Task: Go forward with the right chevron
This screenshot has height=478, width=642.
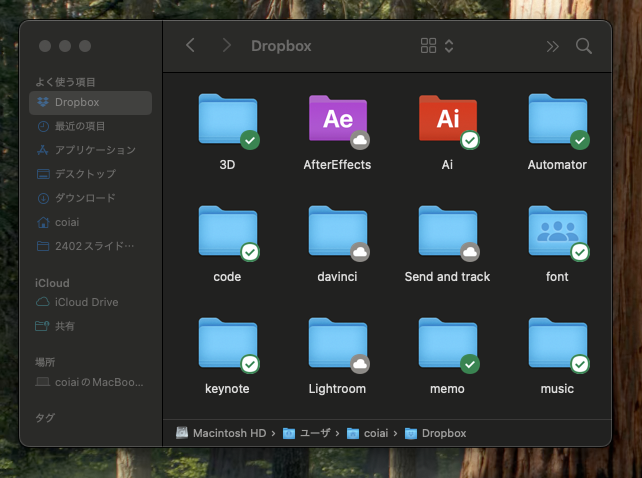Action: click(x=226, y=45)
